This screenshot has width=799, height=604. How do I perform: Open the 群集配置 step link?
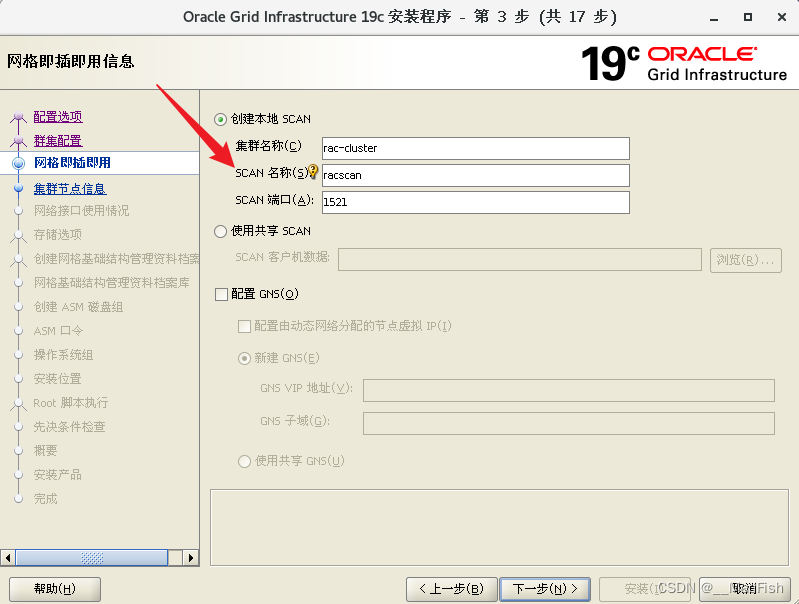(x=58, y=141)
